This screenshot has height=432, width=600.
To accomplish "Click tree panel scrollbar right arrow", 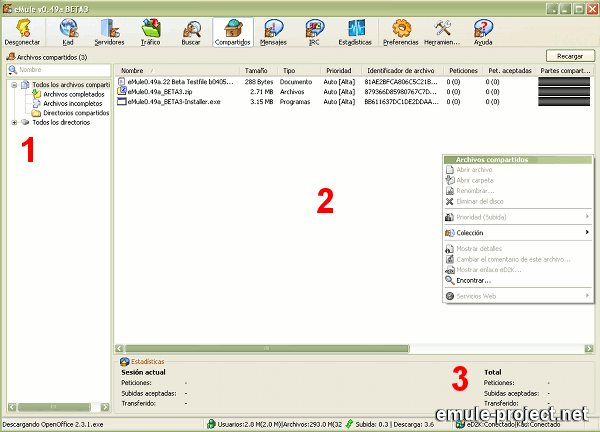I will coord(104,407).
